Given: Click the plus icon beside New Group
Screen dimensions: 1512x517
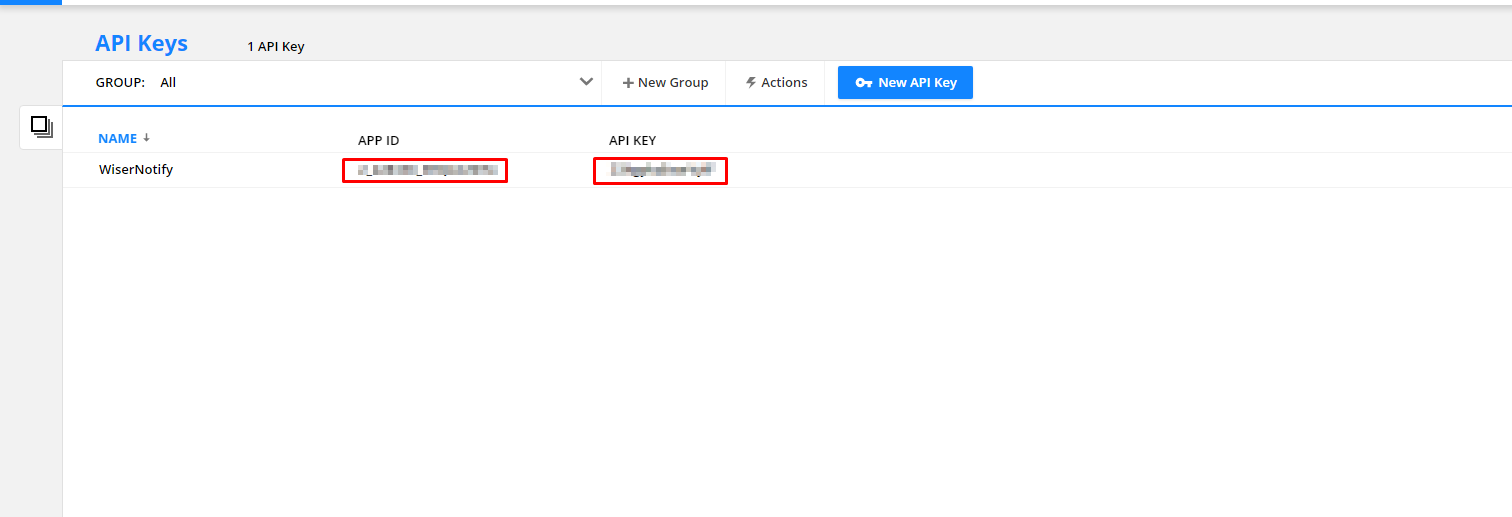Looking at the screenshot, I should click(628, 83).
